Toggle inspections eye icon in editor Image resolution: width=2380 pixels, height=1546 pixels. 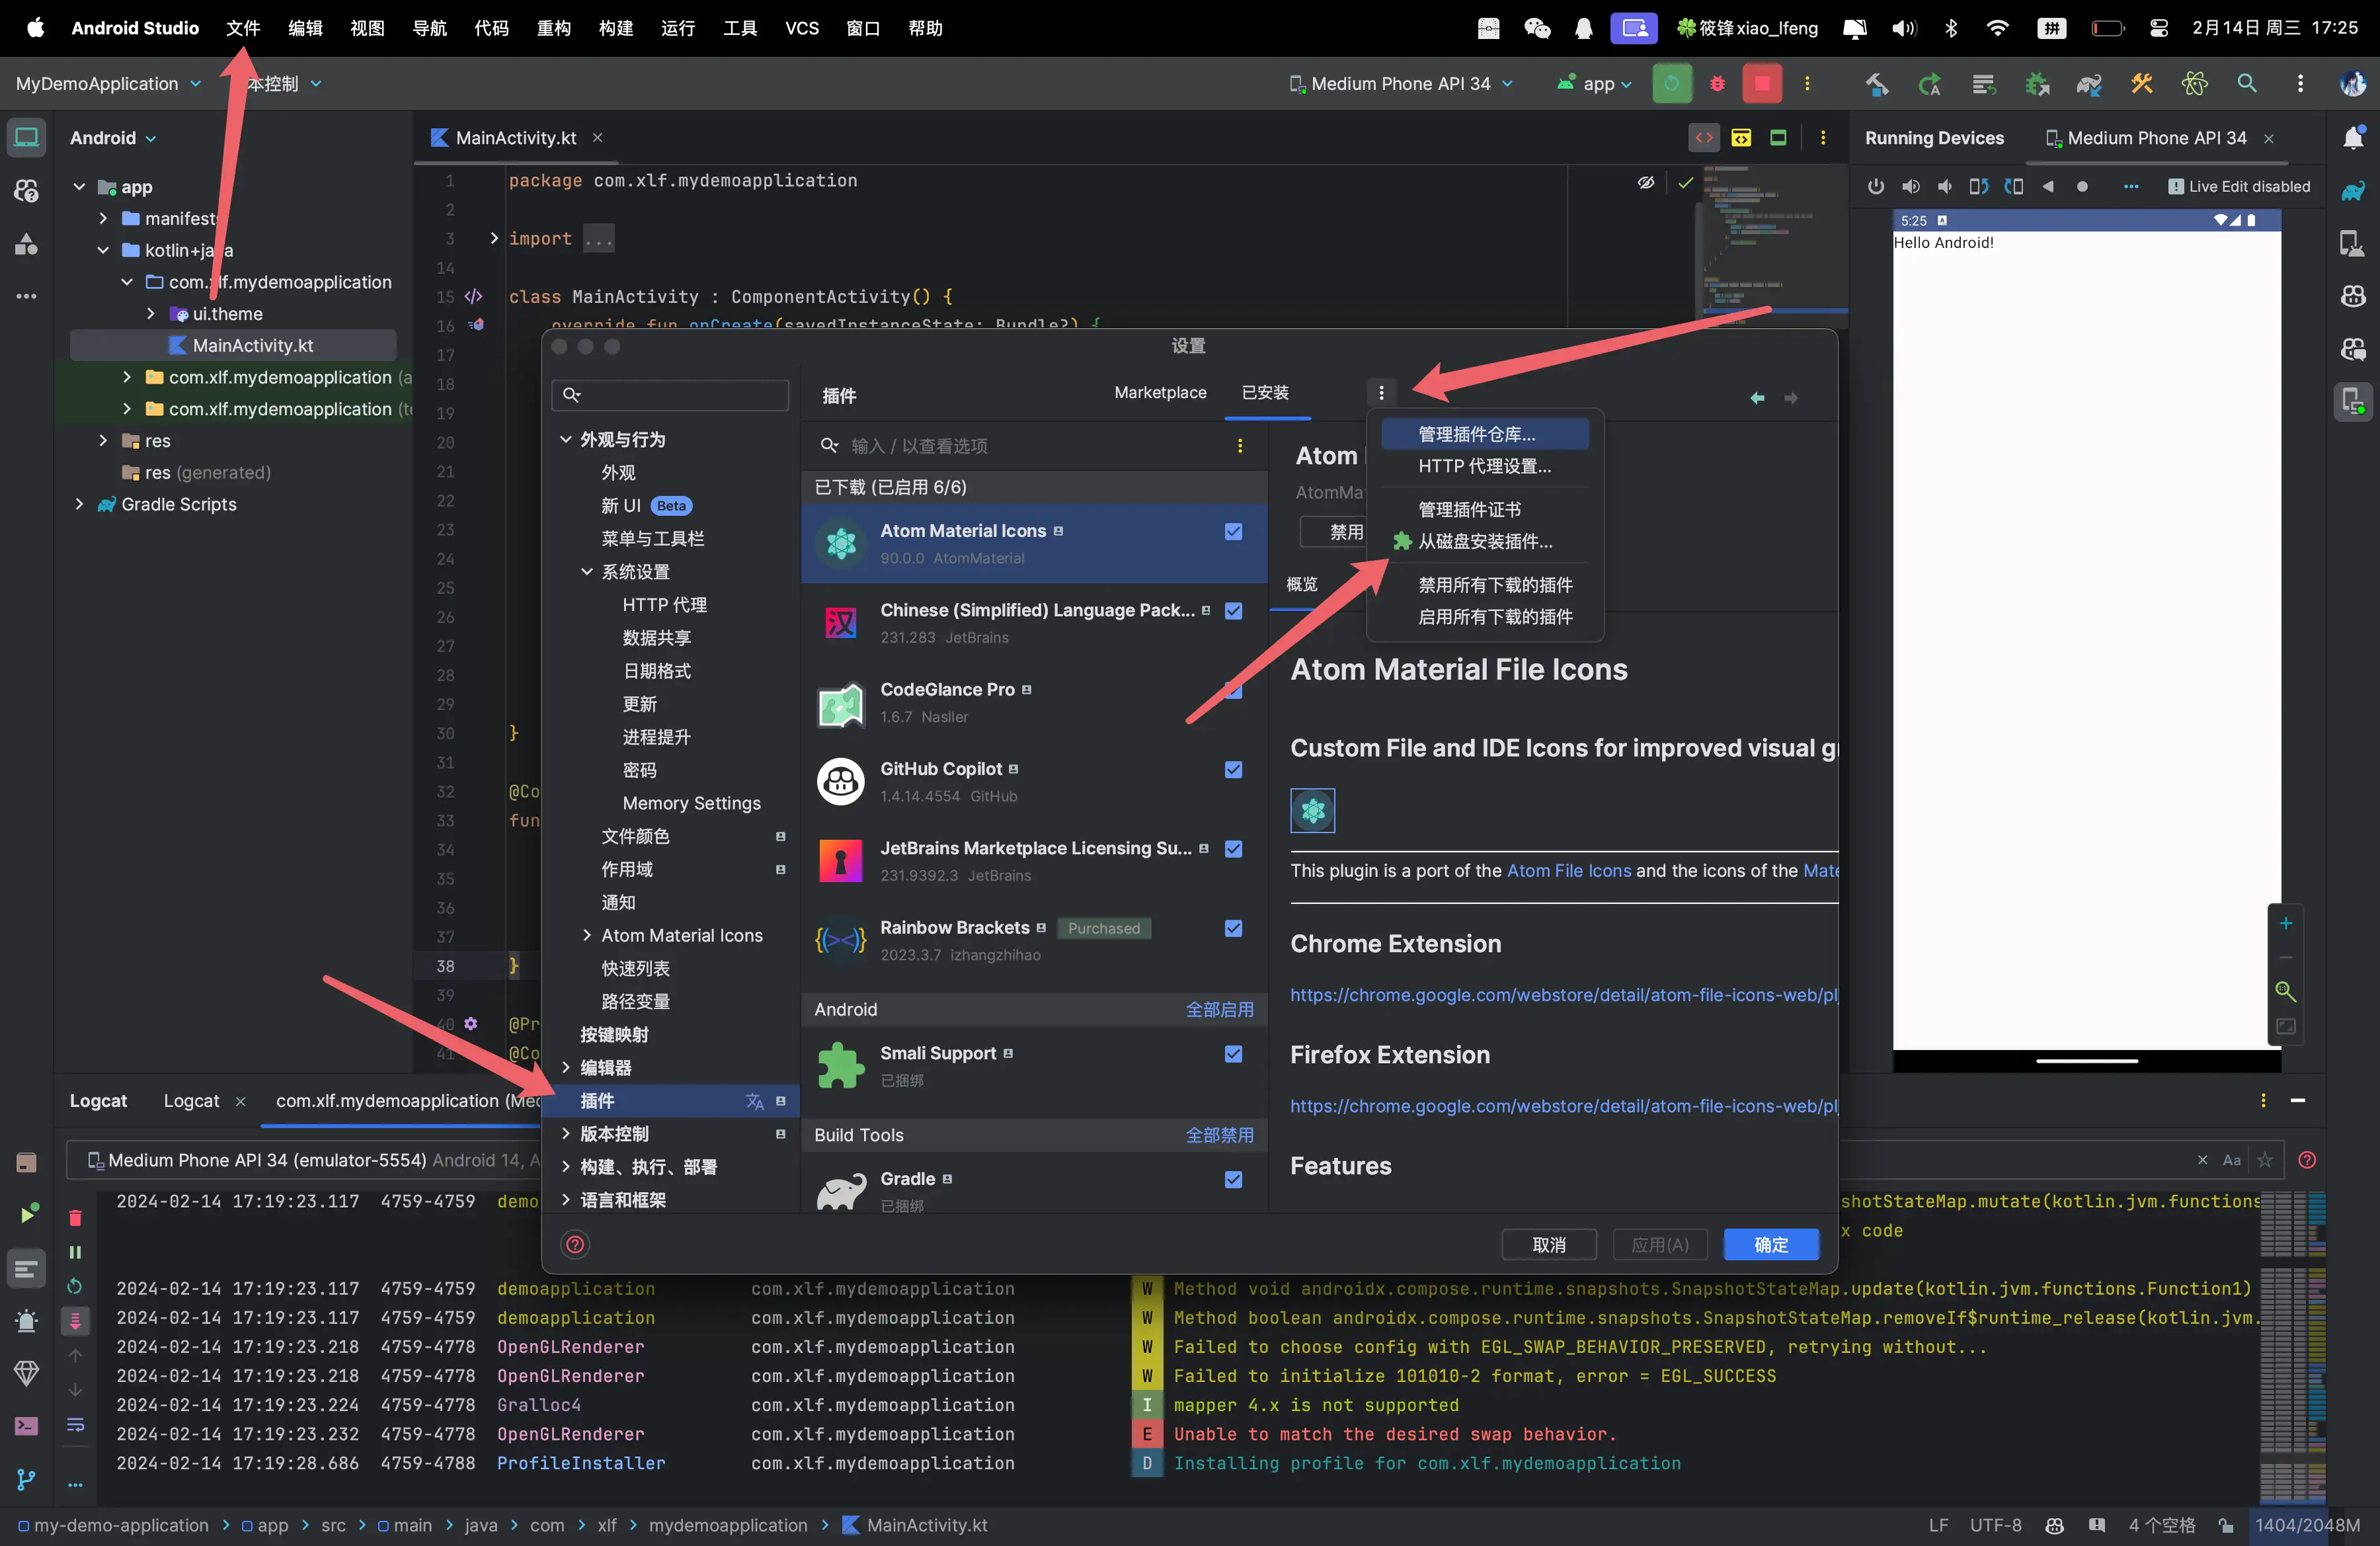pos(1645,183)
